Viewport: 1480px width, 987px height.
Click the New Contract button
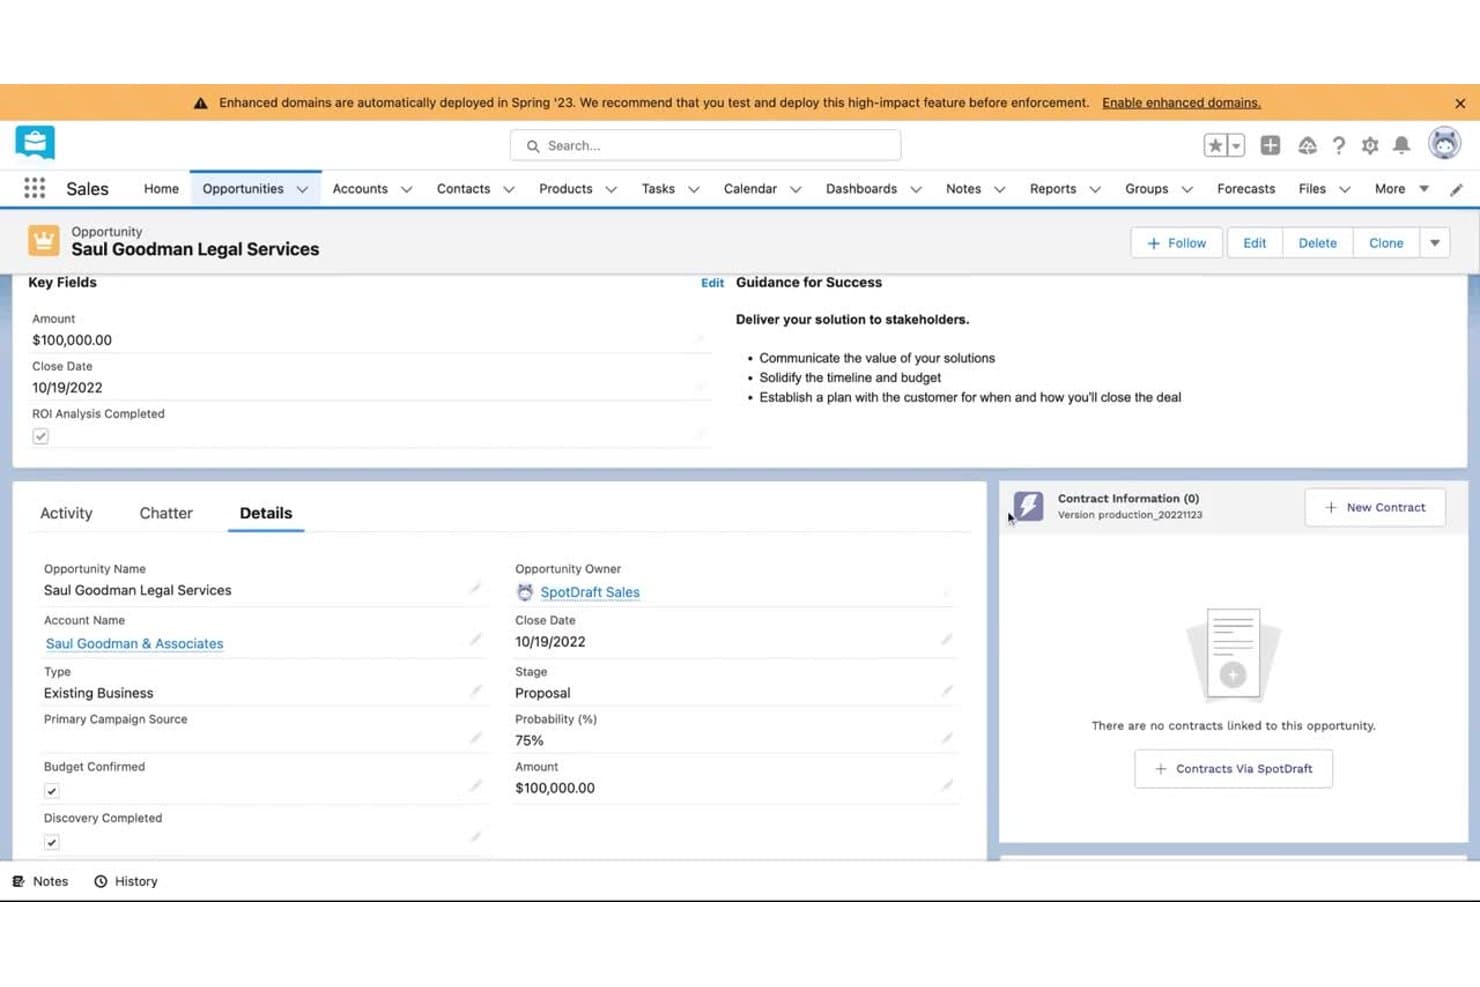click(1375, 507)
